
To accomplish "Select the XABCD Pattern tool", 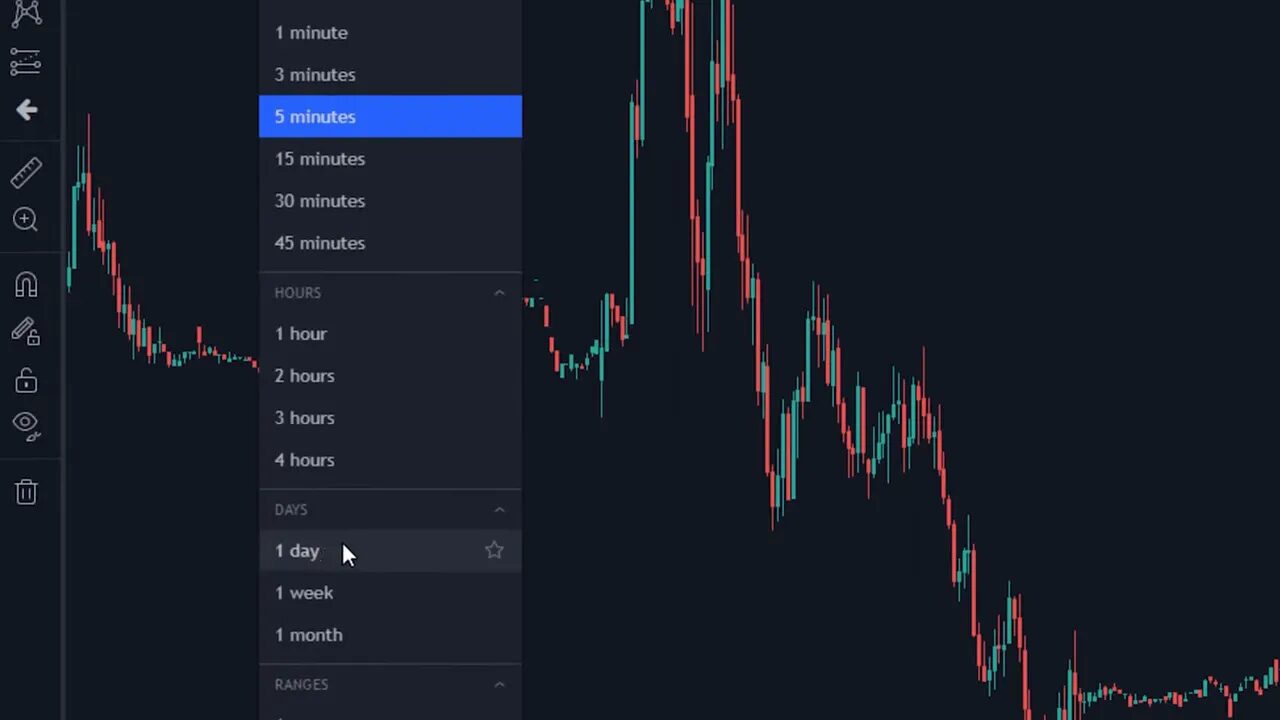I will tap(26, 13).
